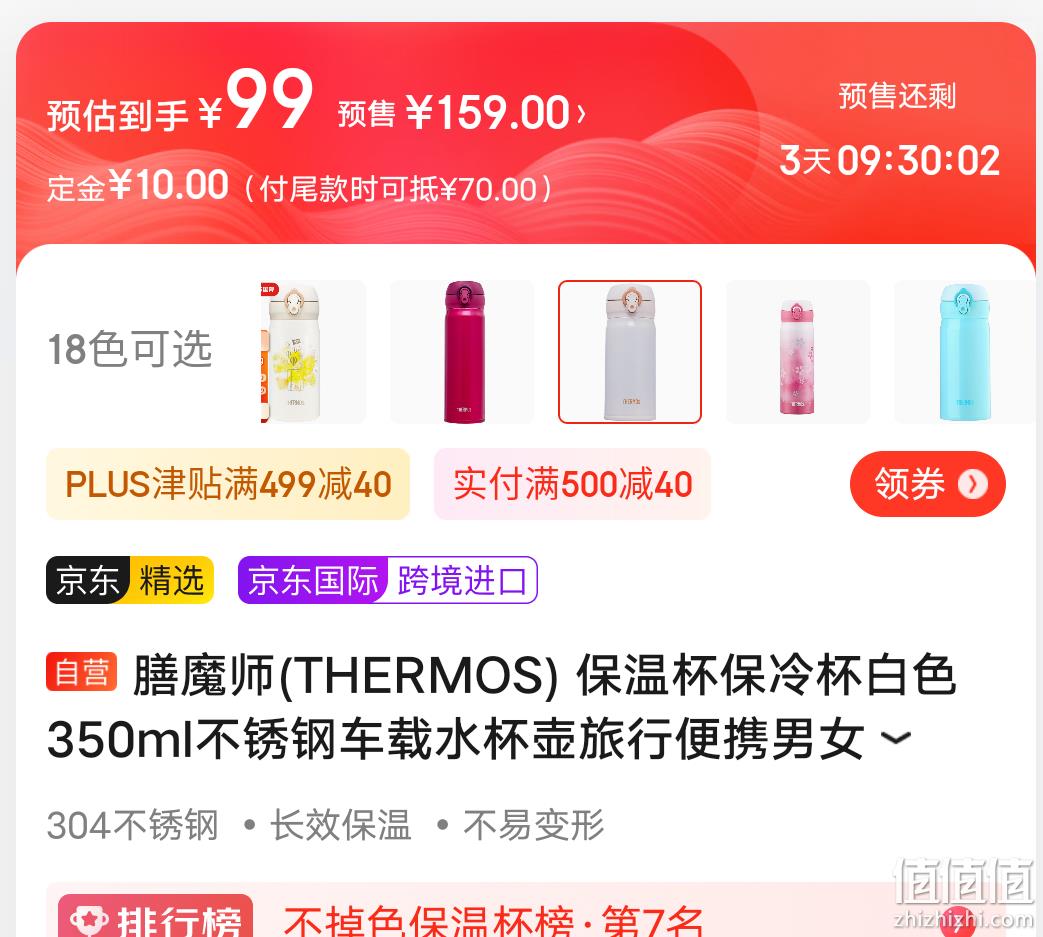Choose the light blue bottle variant
The image size is (1043, 937).
point(966,352)
